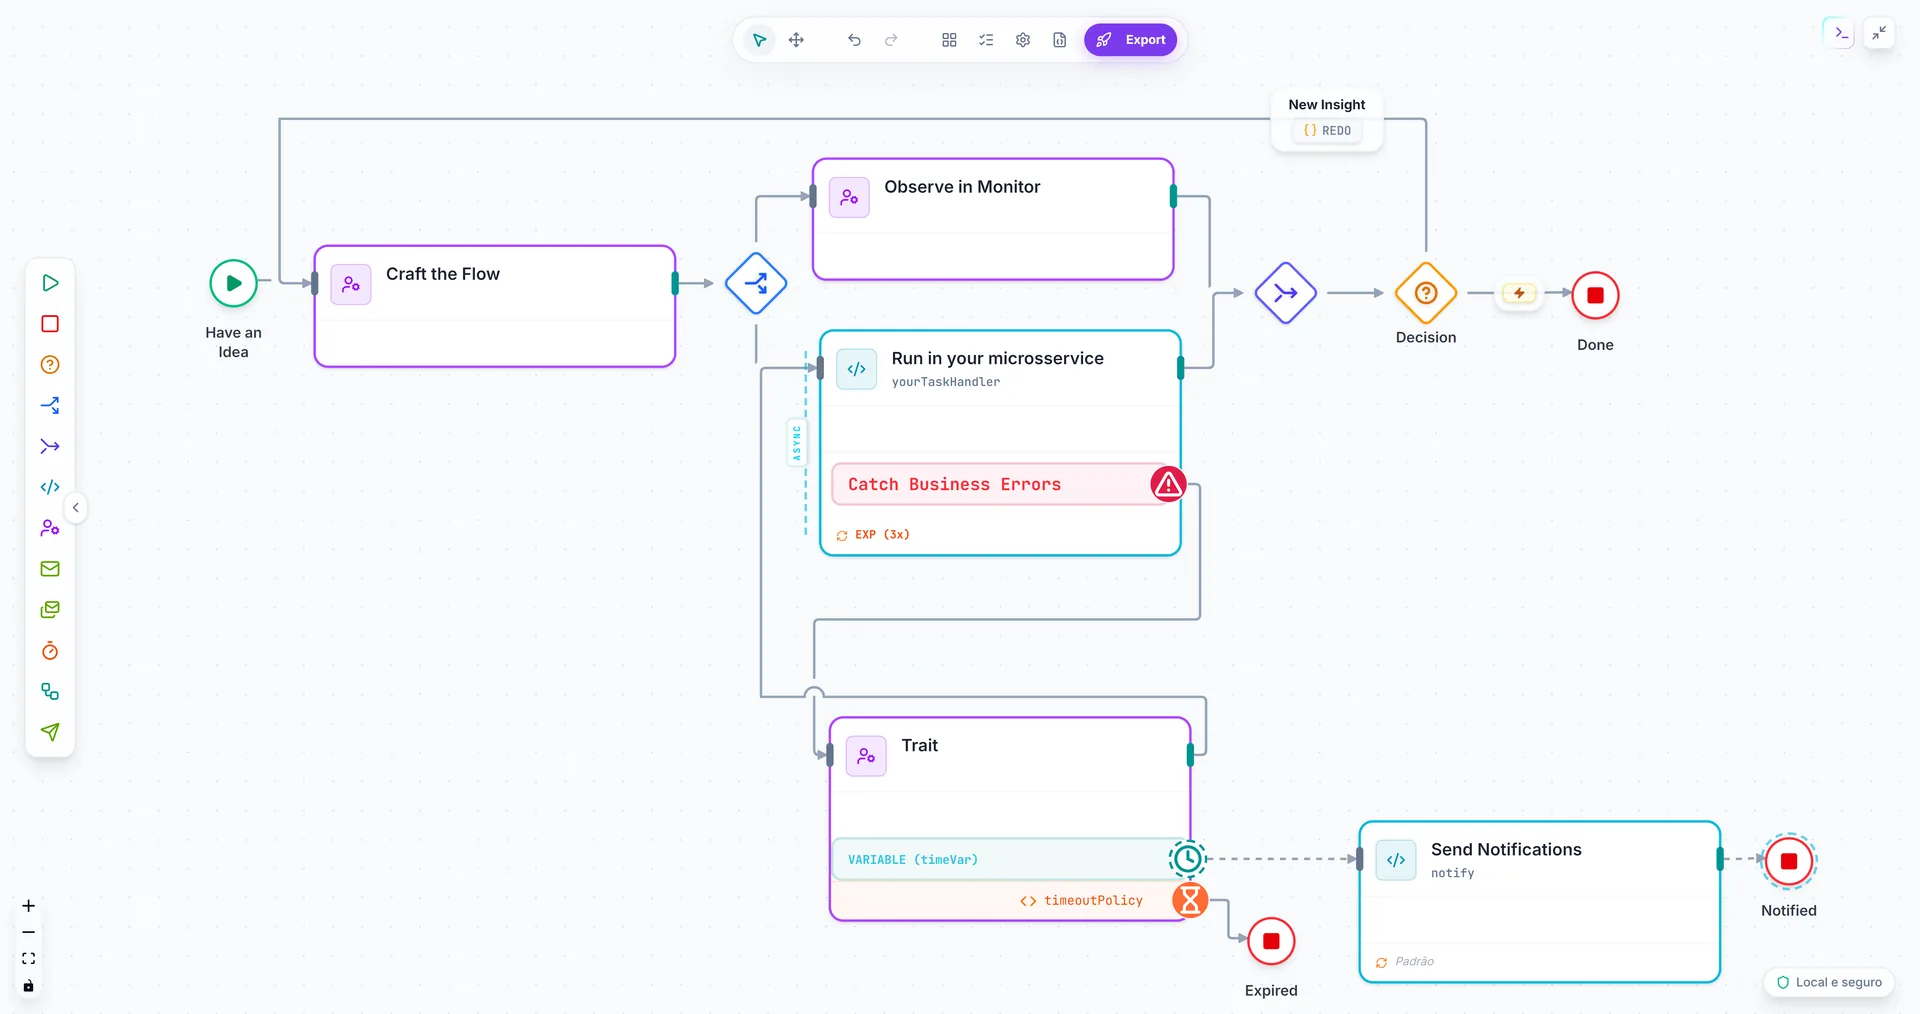Open the terminal console panel

pos(1841,33)
